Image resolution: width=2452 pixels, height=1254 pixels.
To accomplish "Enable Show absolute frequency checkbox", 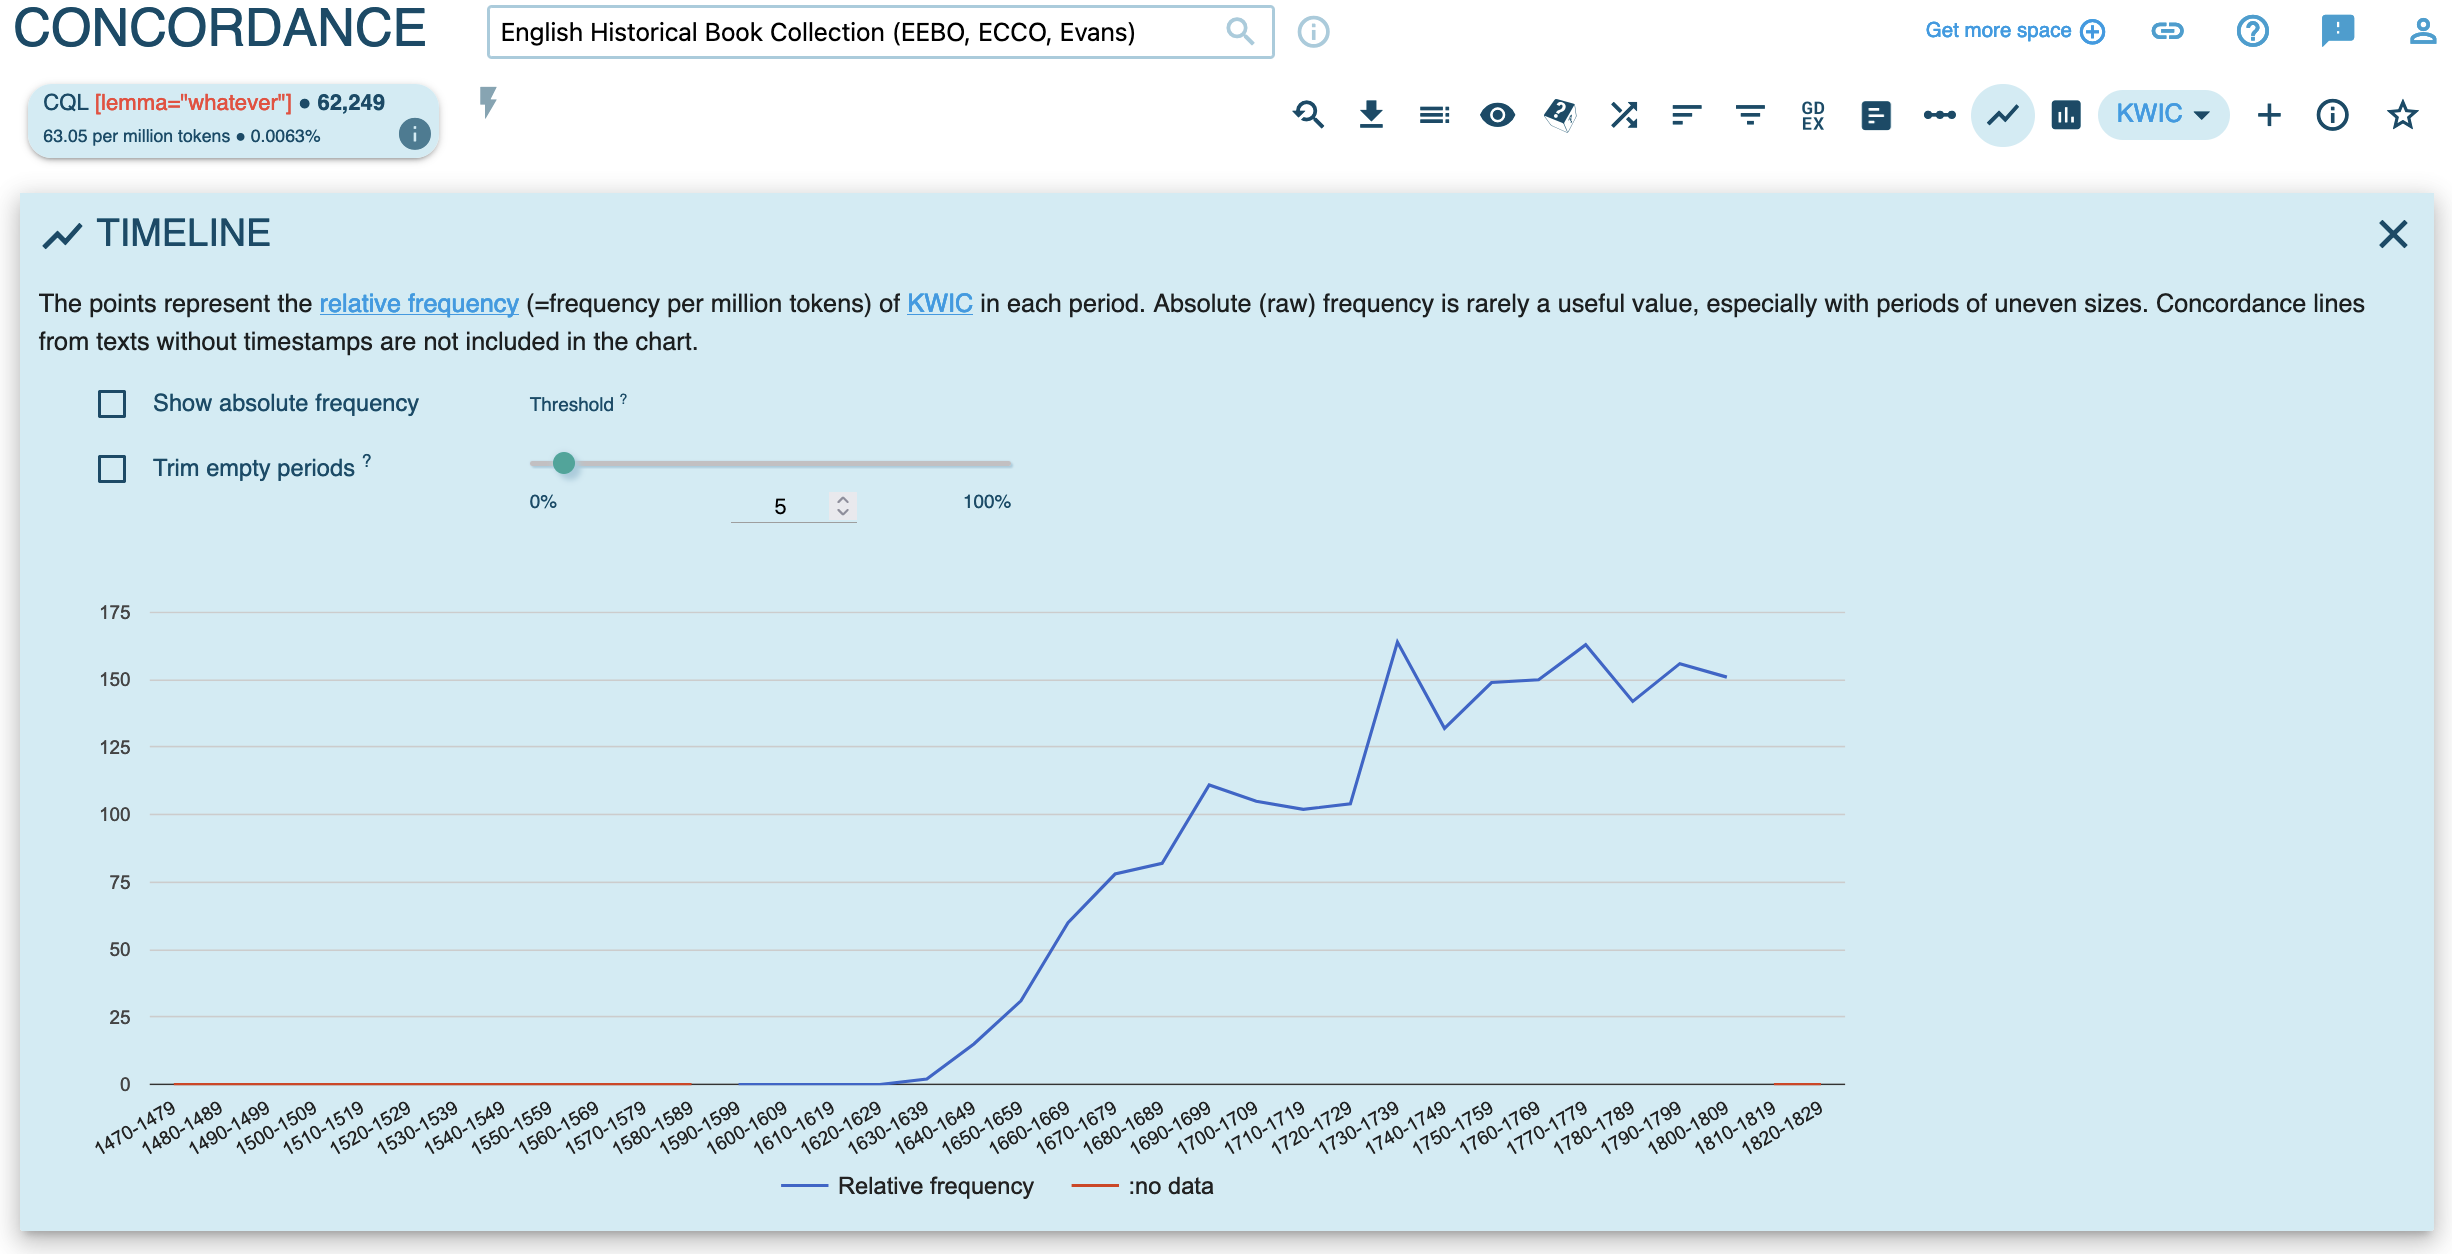I will [112, 404].
